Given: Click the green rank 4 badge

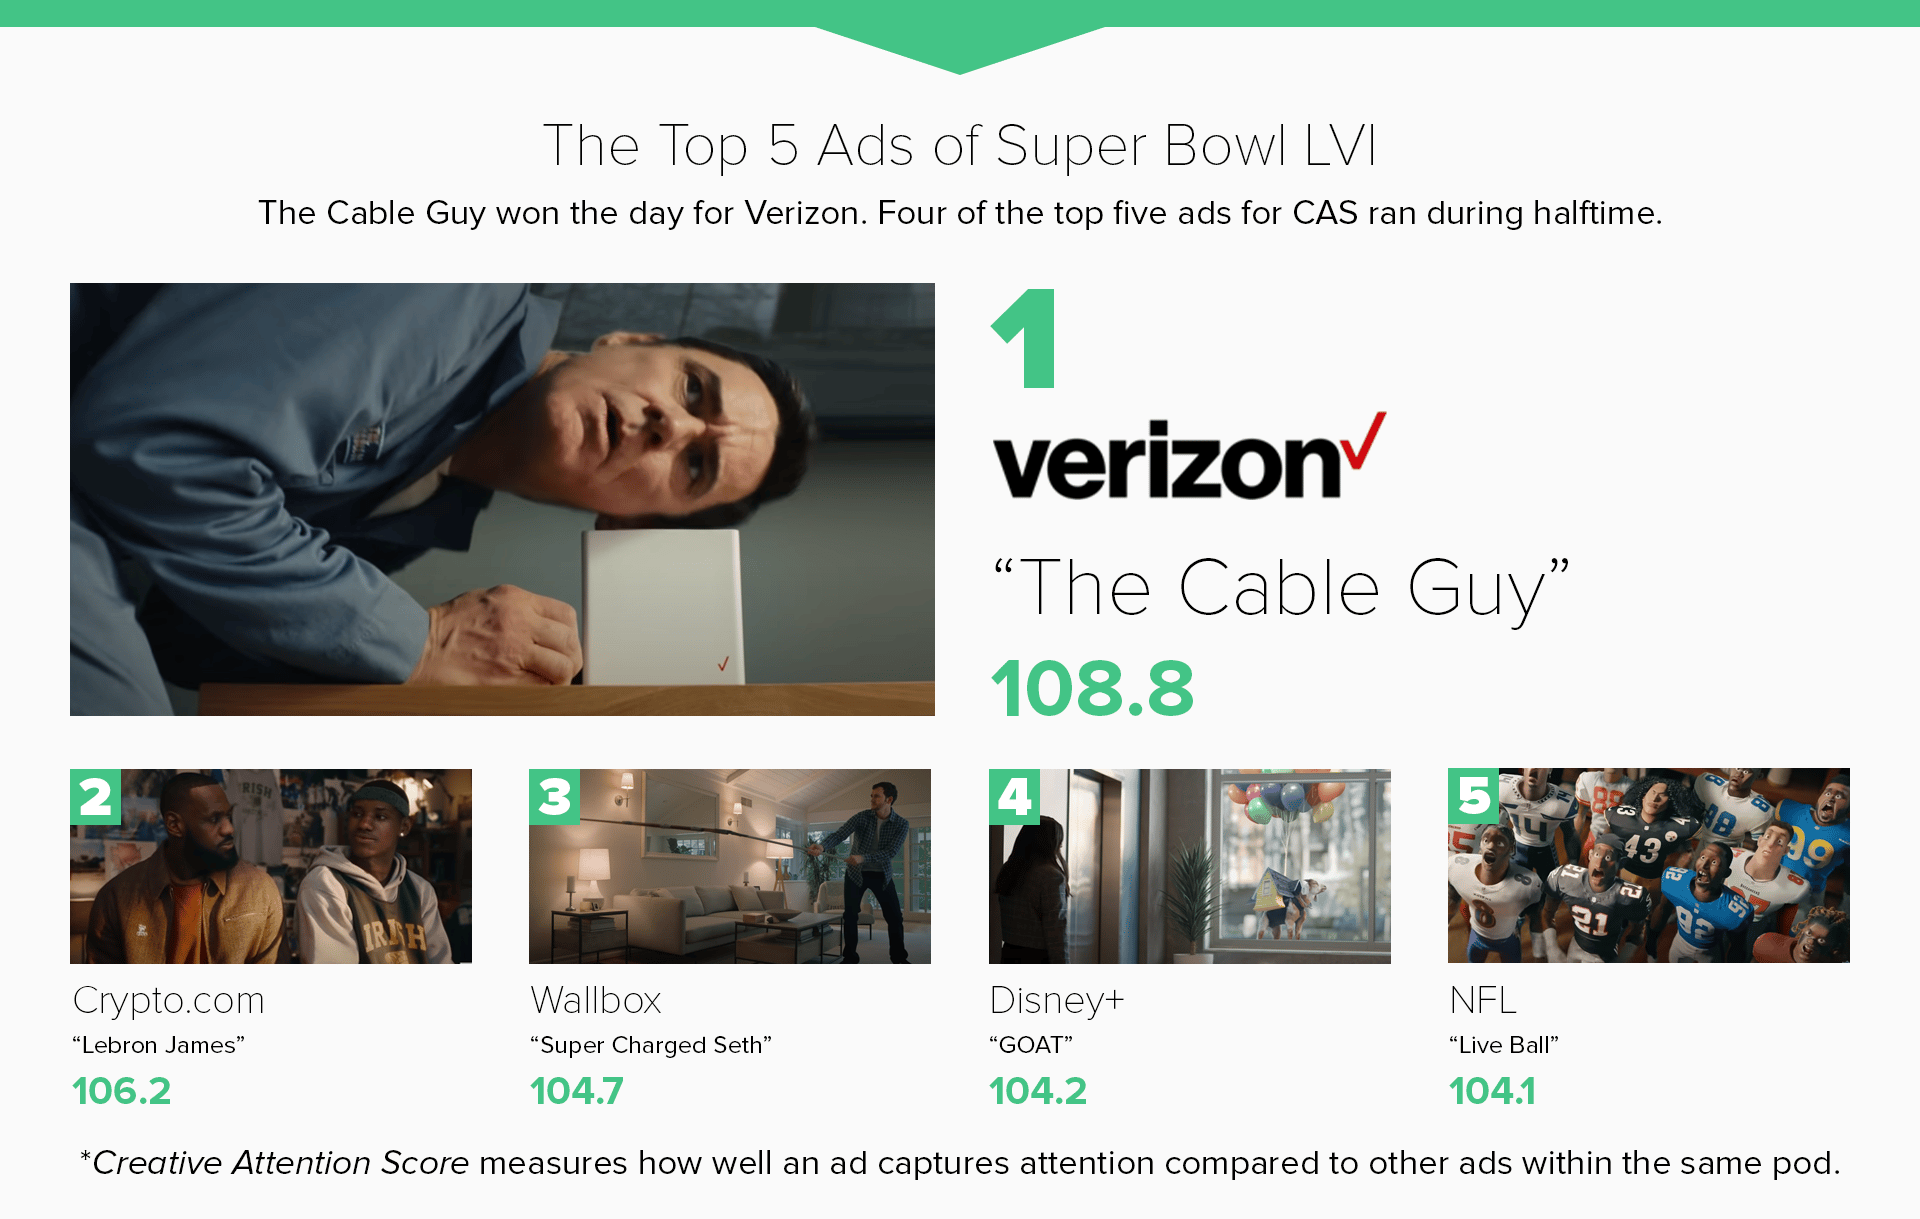Looking at the screenshot, I should (x=1014, y=797).
